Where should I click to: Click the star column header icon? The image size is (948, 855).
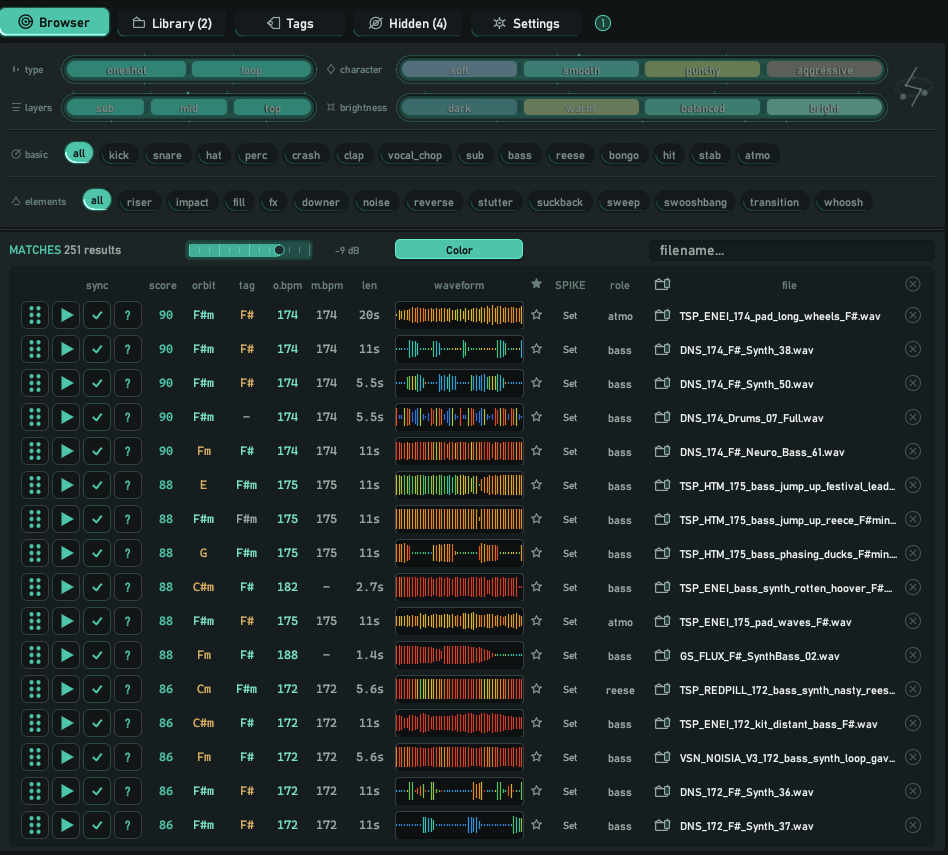[x=536, y=284]
